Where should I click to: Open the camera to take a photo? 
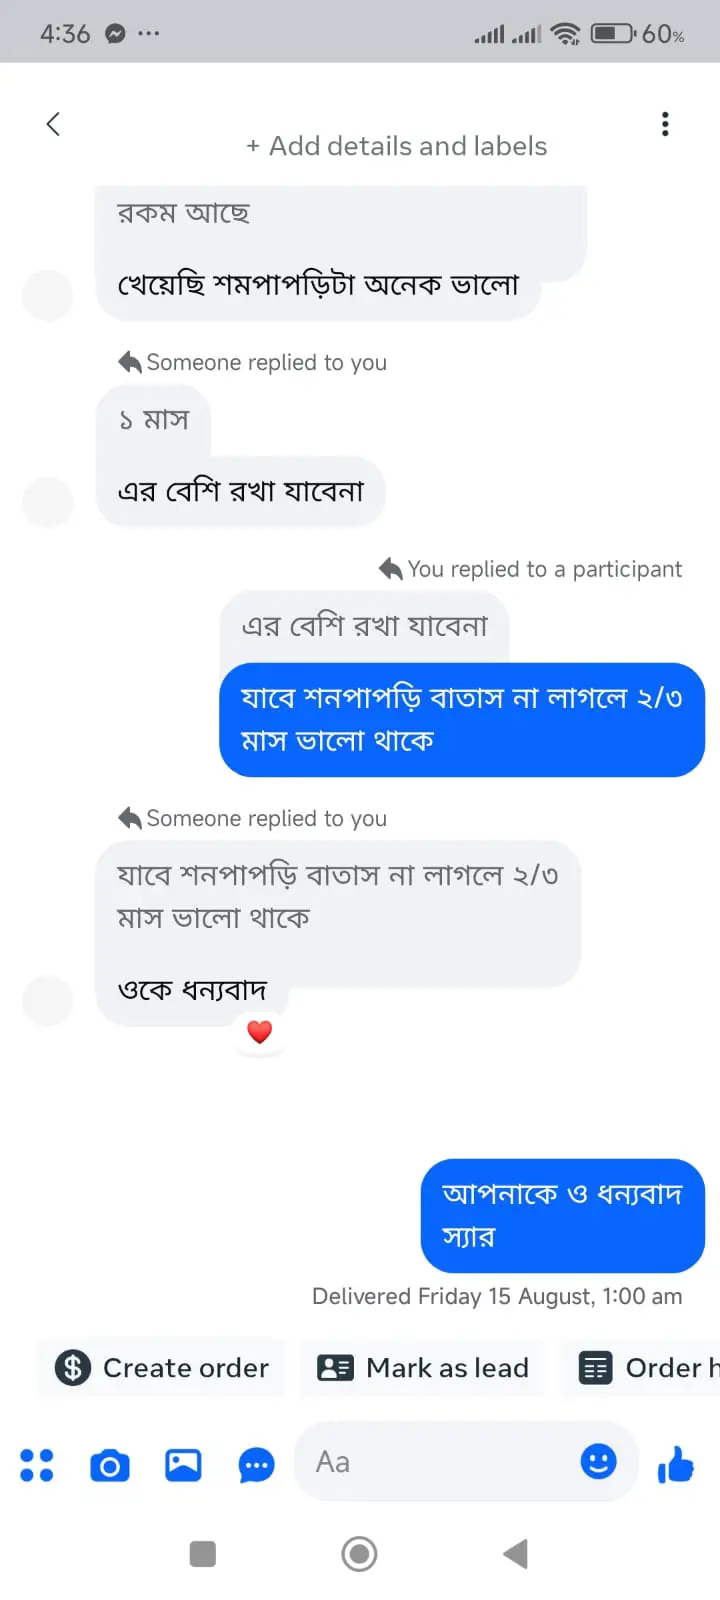click(110, 1465)
